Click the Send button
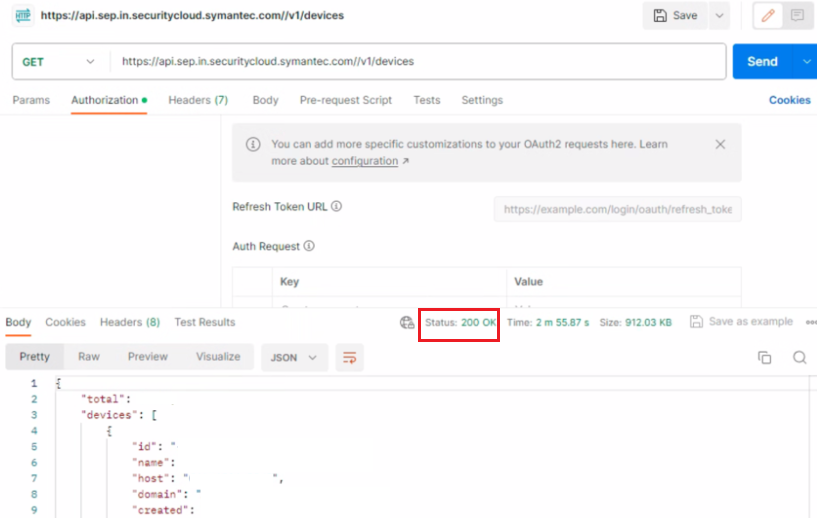 pos(762,61)
